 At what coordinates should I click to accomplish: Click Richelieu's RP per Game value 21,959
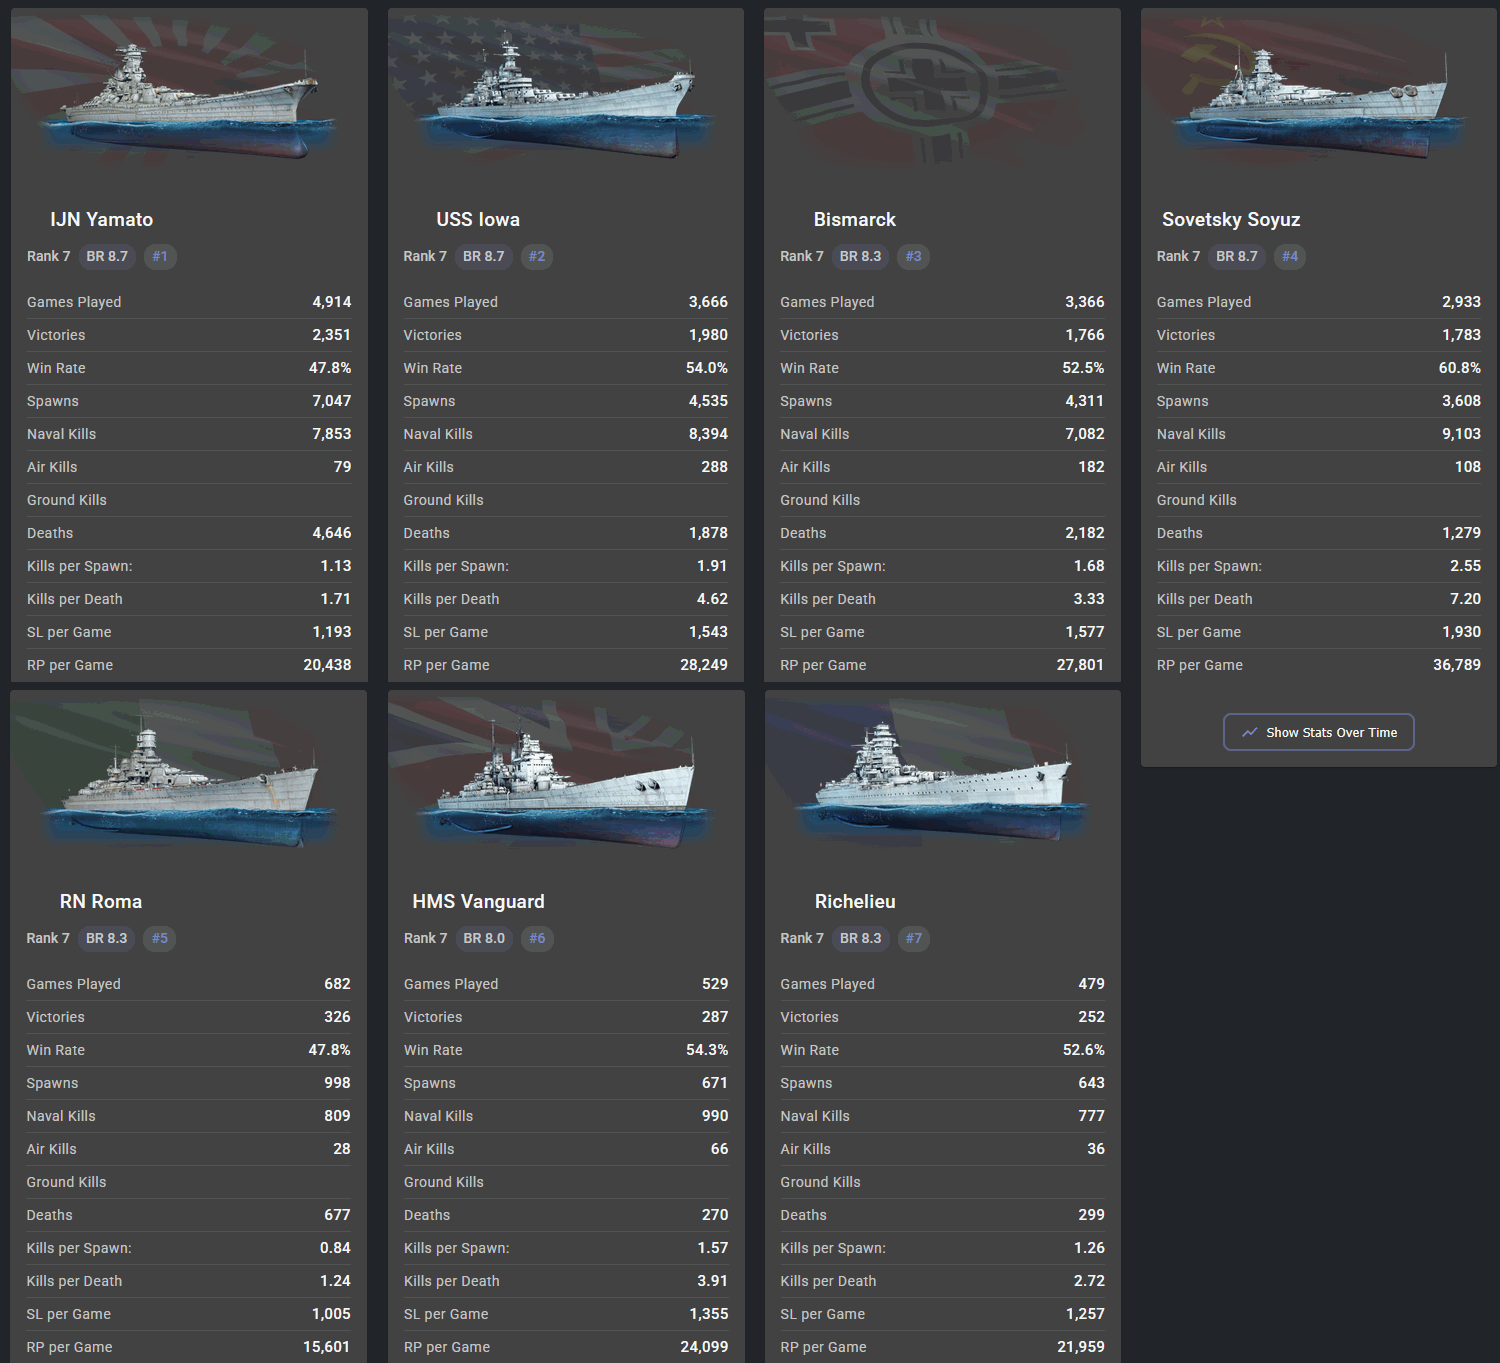point(1081,1347)
